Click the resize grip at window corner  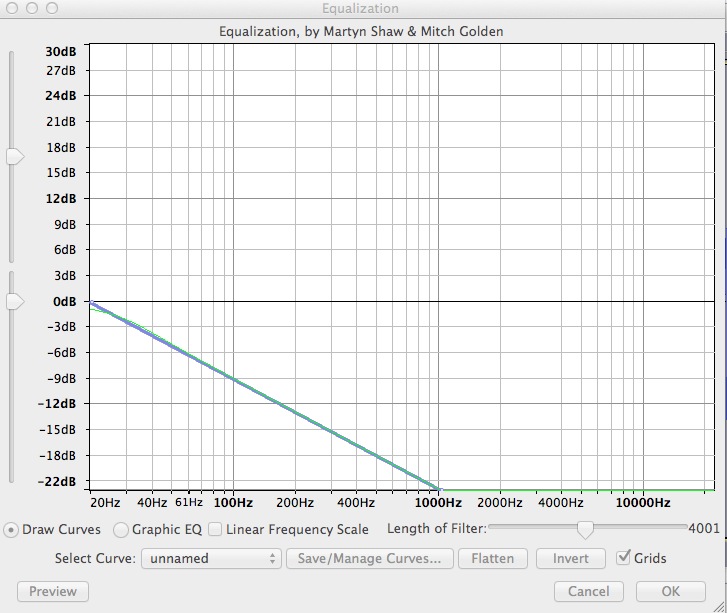(720, 607)
